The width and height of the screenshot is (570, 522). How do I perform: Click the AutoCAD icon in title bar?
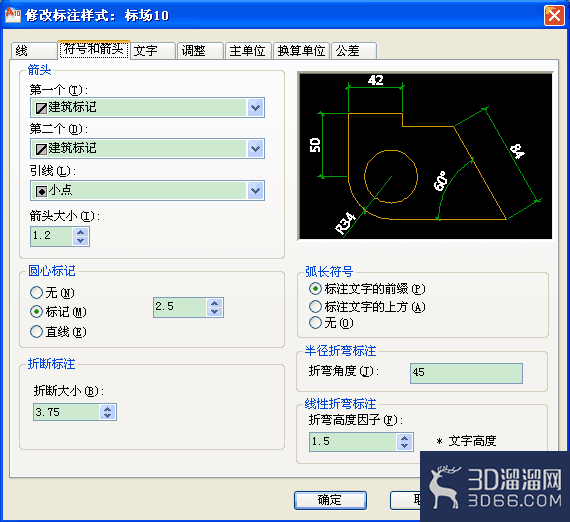click(x=13, y=15)
